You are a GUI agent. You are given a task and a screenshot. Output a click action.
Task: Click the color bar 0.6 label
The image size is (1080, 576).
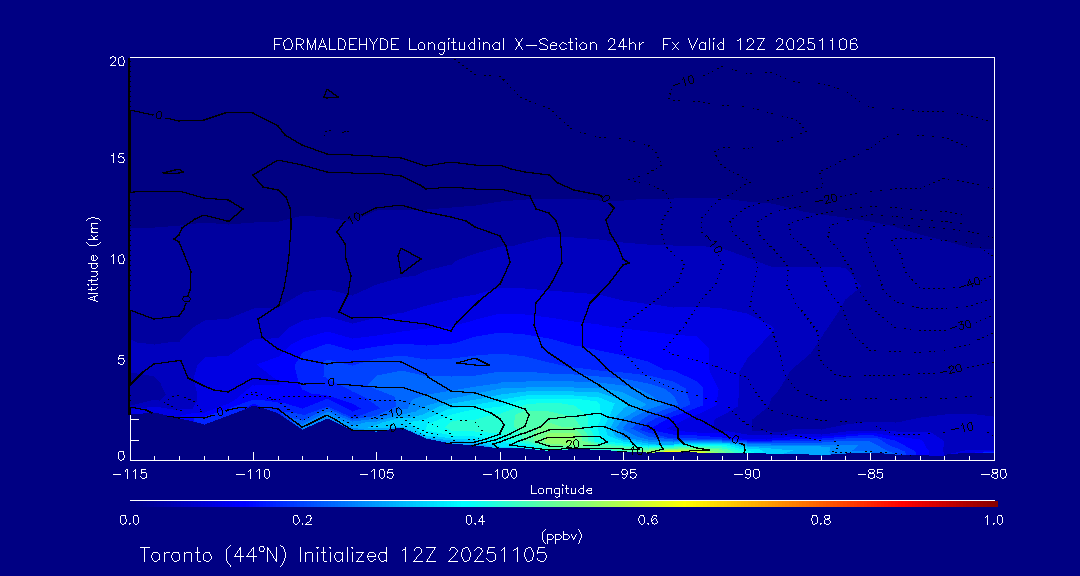pyautogui.click(x=648, y=520)
